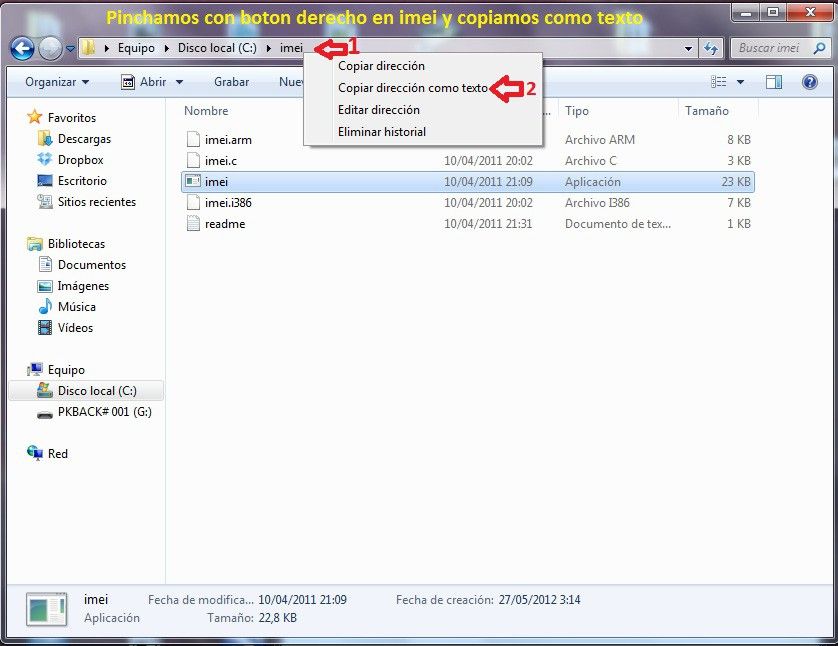Viewport: 838px width, 646px height.
Task: Click the Favoritos star icon
Action: pyautogui.click(x=35, y=116)
